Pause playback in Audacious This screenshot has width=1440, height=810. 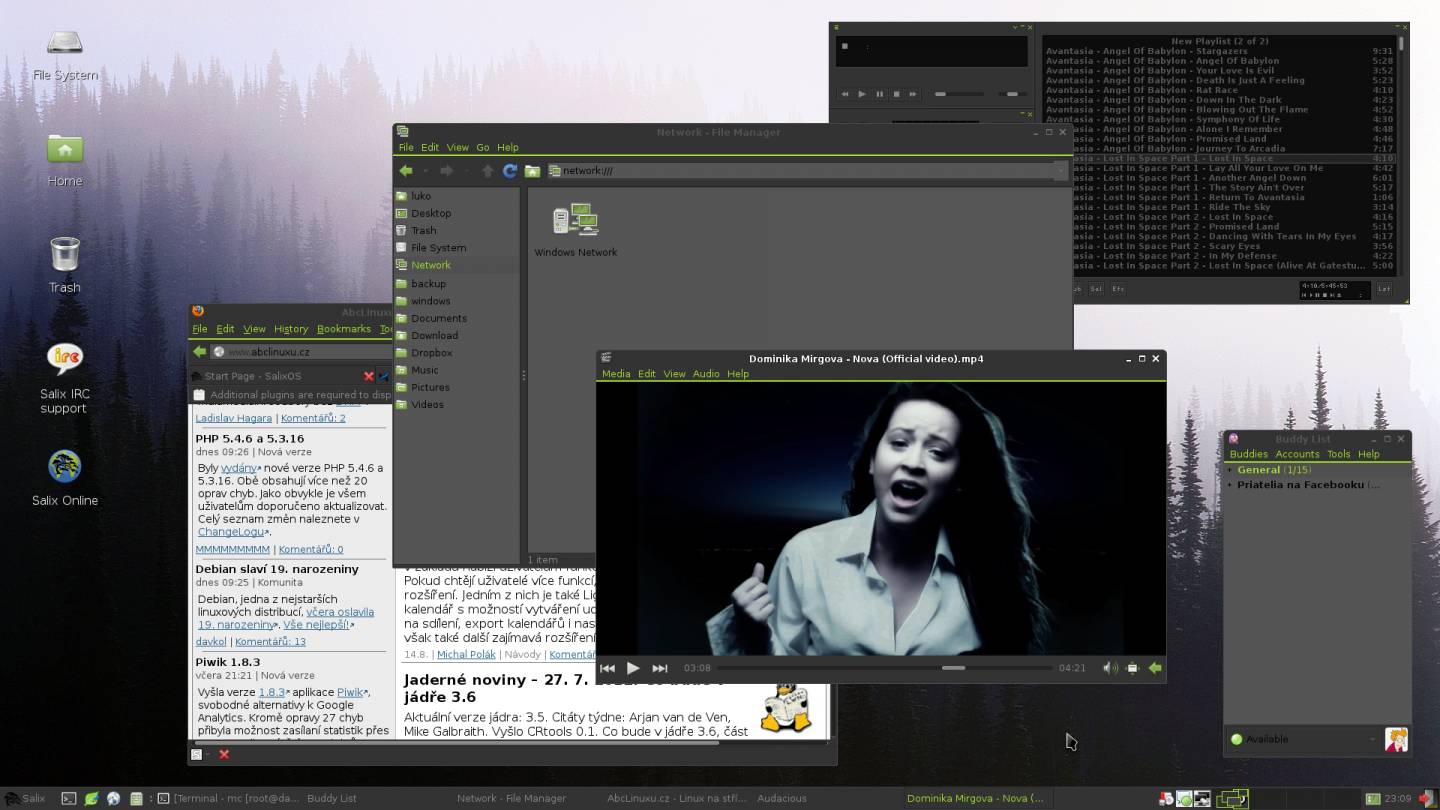(x=879, y=94)
